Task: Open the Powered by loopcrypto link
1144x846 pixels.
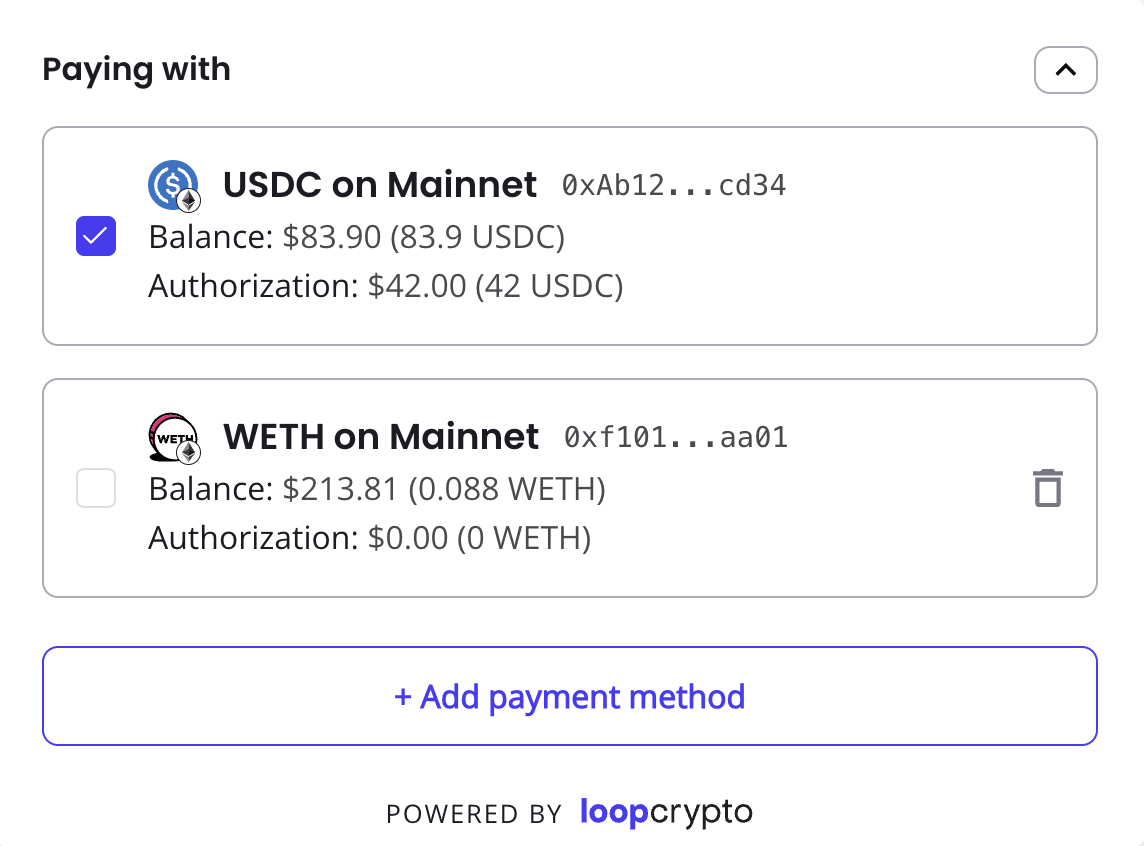Action: pyautogui.click(x=569, y=812)
